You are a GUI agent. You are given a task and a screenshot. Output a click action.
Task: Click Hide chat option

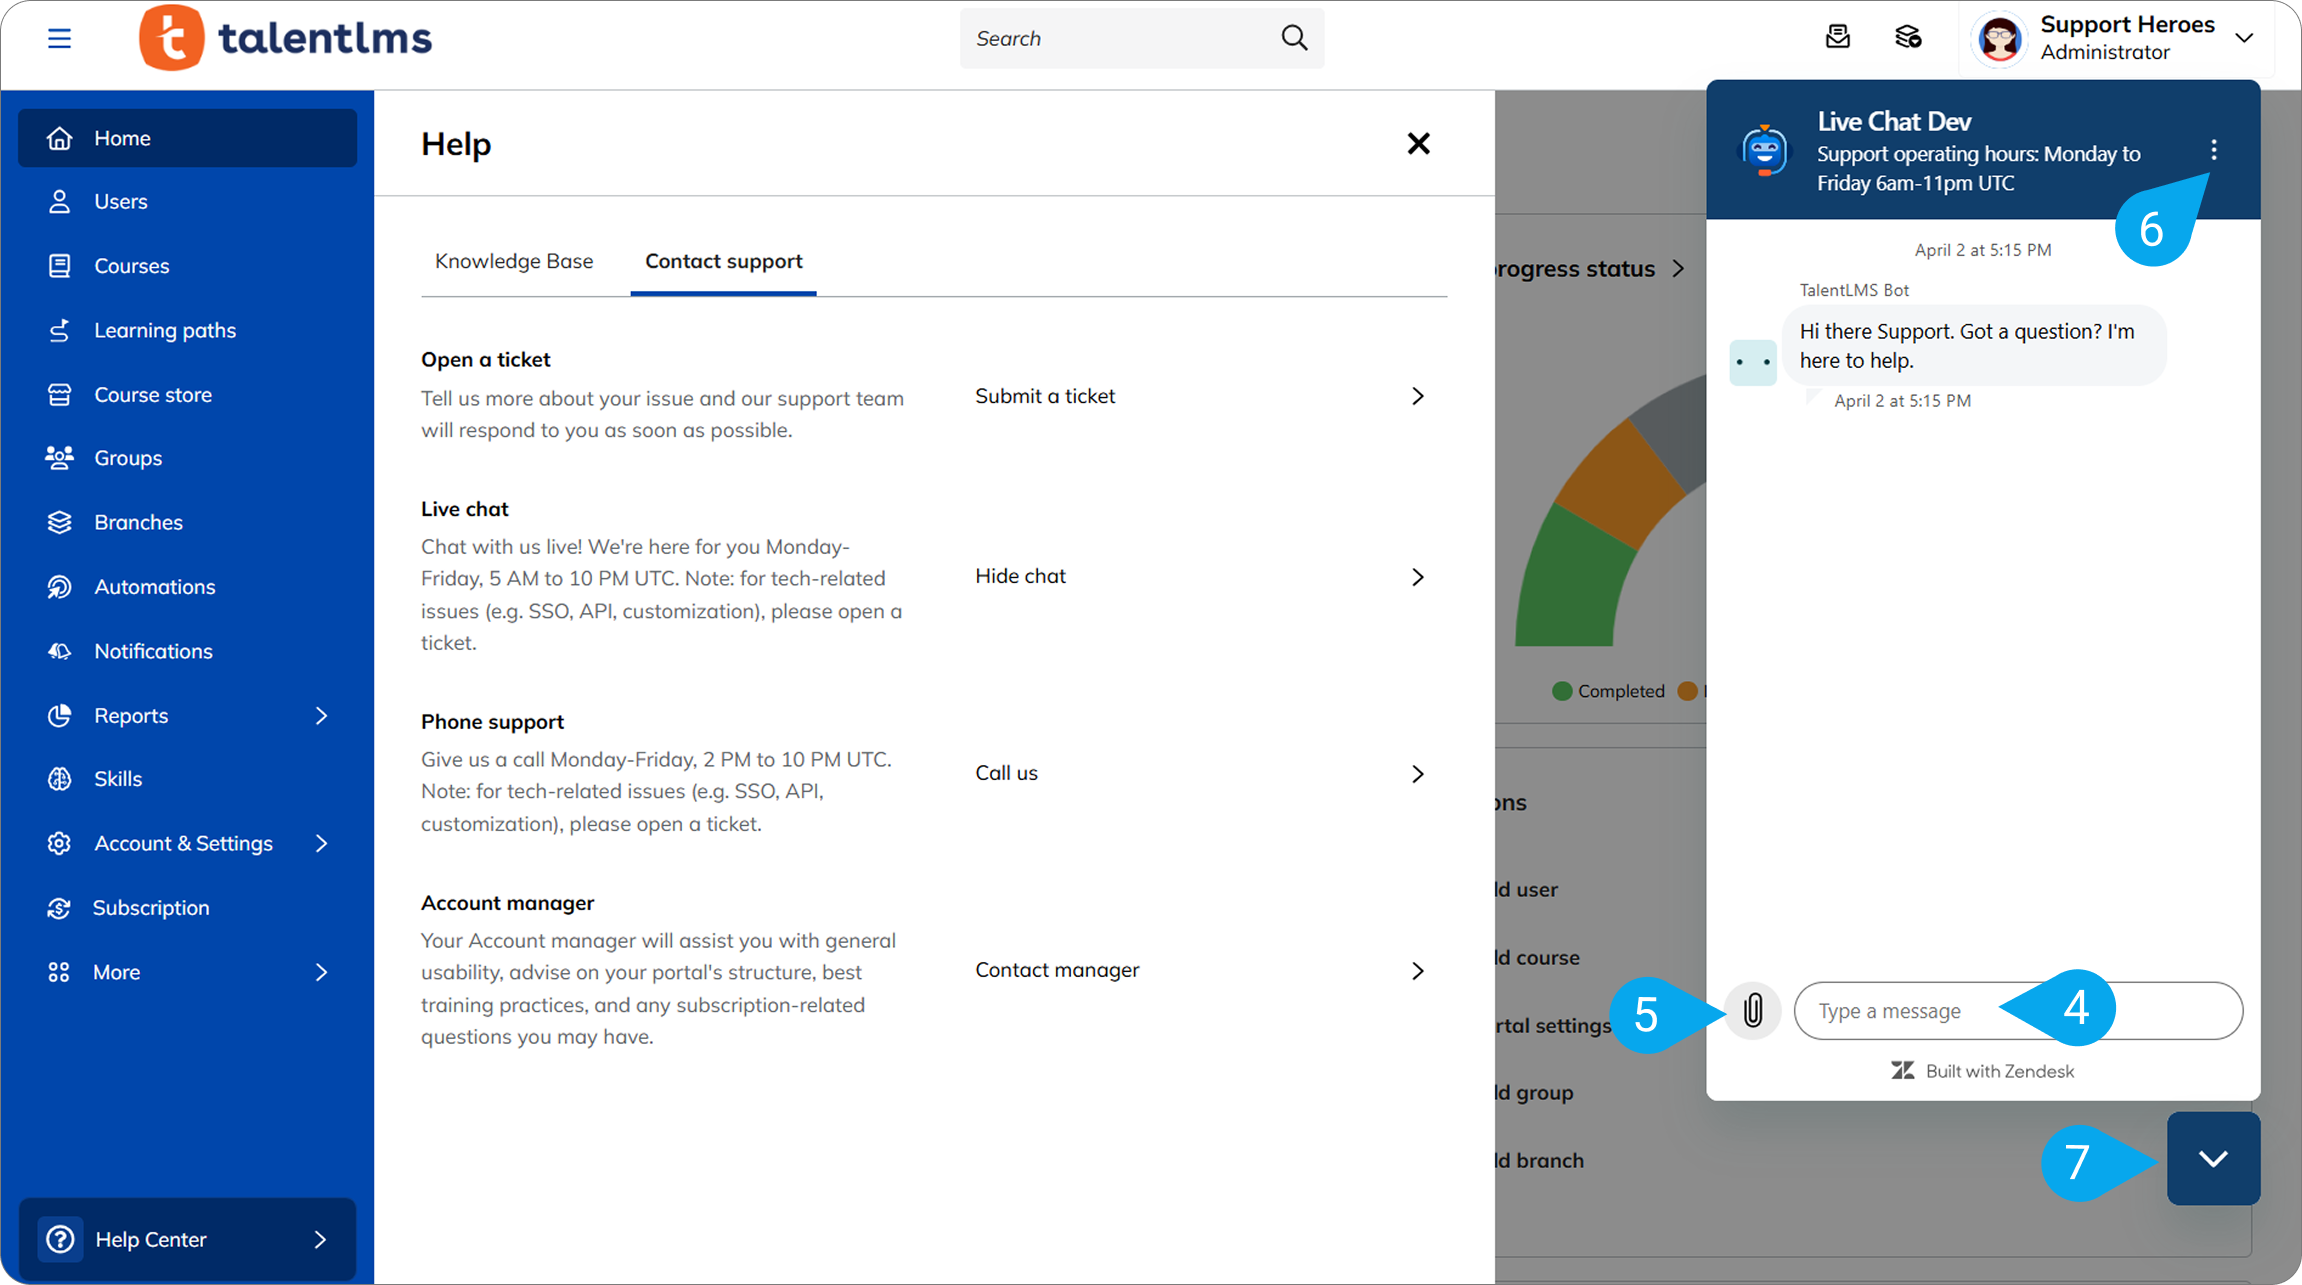1020,576
